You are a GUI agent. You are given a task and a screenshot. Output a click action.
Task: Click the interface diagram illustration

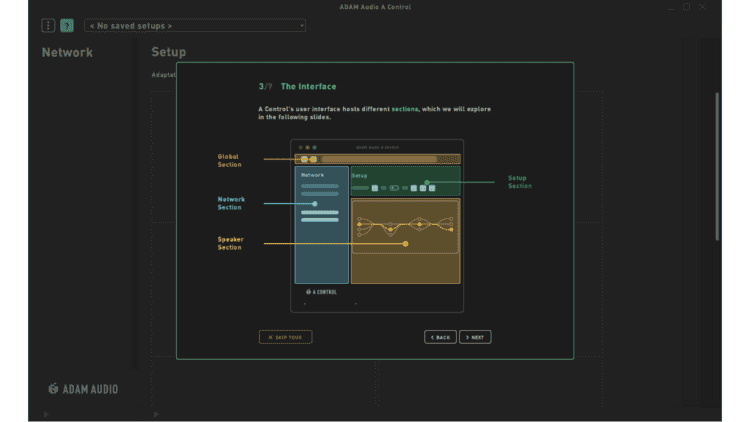point(377,226)
